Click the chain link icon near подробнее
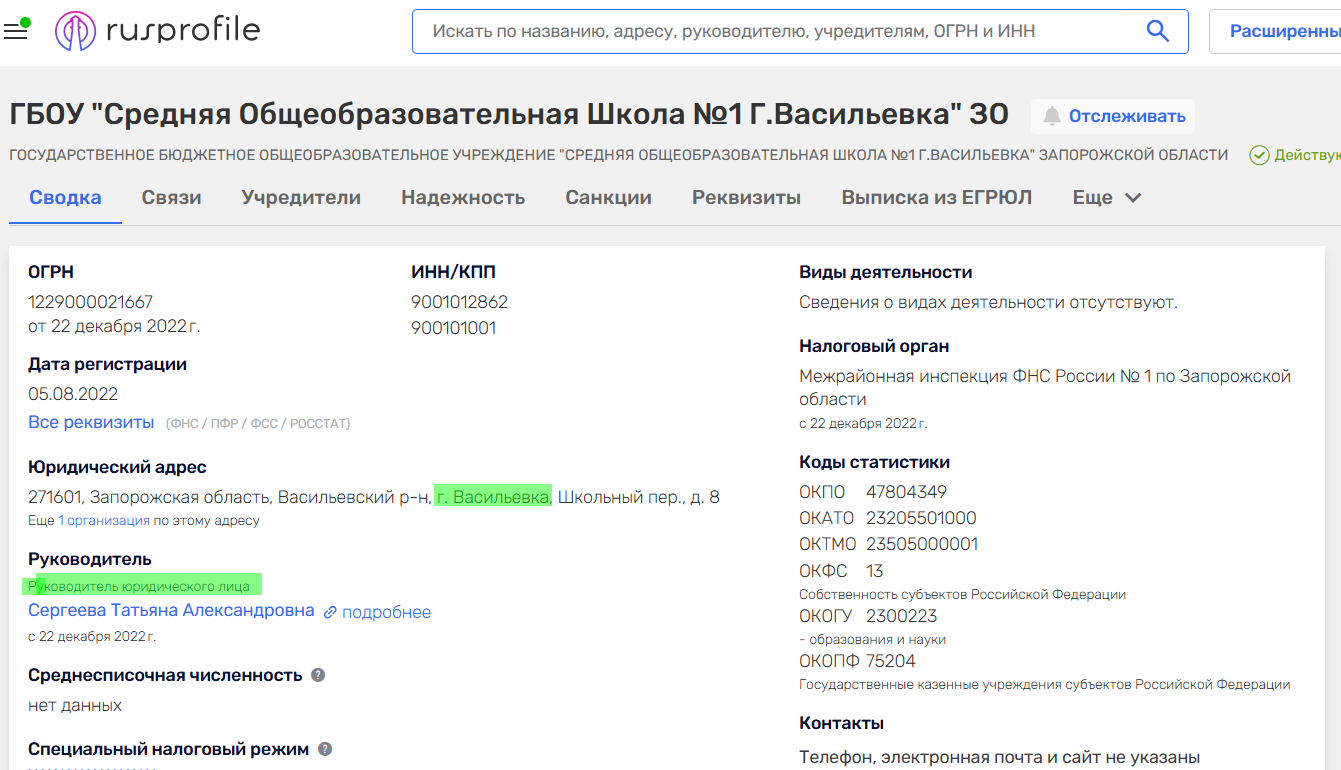The image size is (1341, 770). coord(330,612)
